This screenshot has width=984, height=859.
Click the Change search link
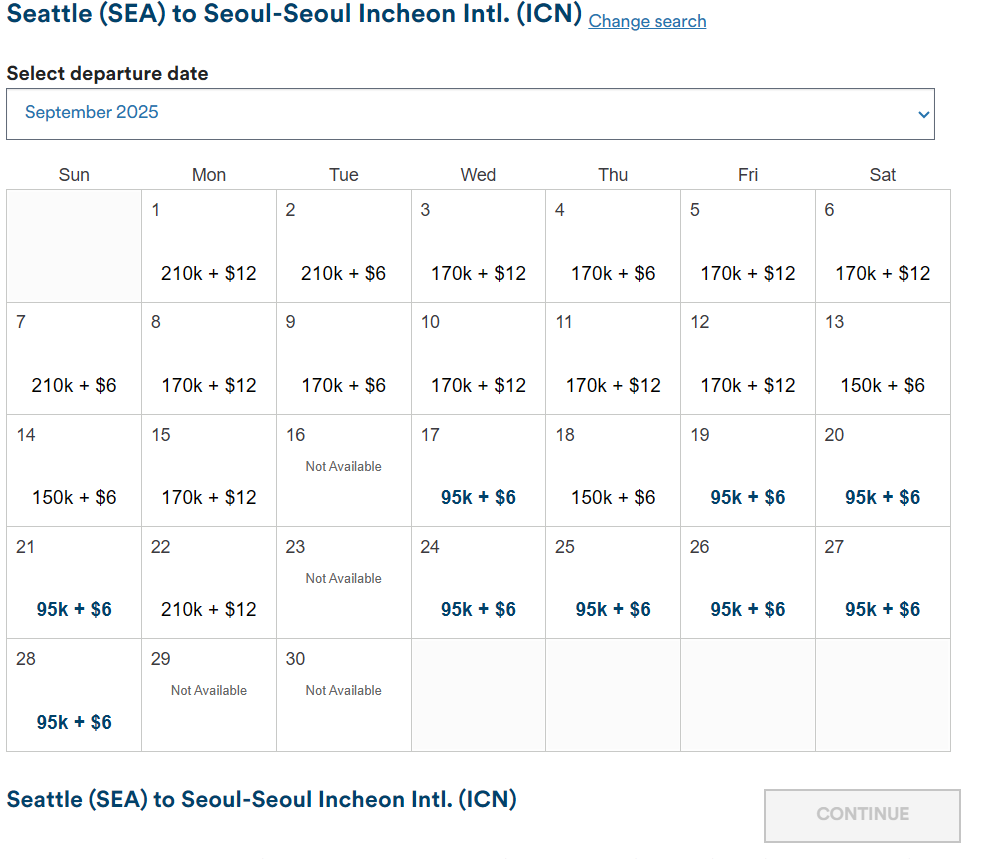[x=647, y=21]
